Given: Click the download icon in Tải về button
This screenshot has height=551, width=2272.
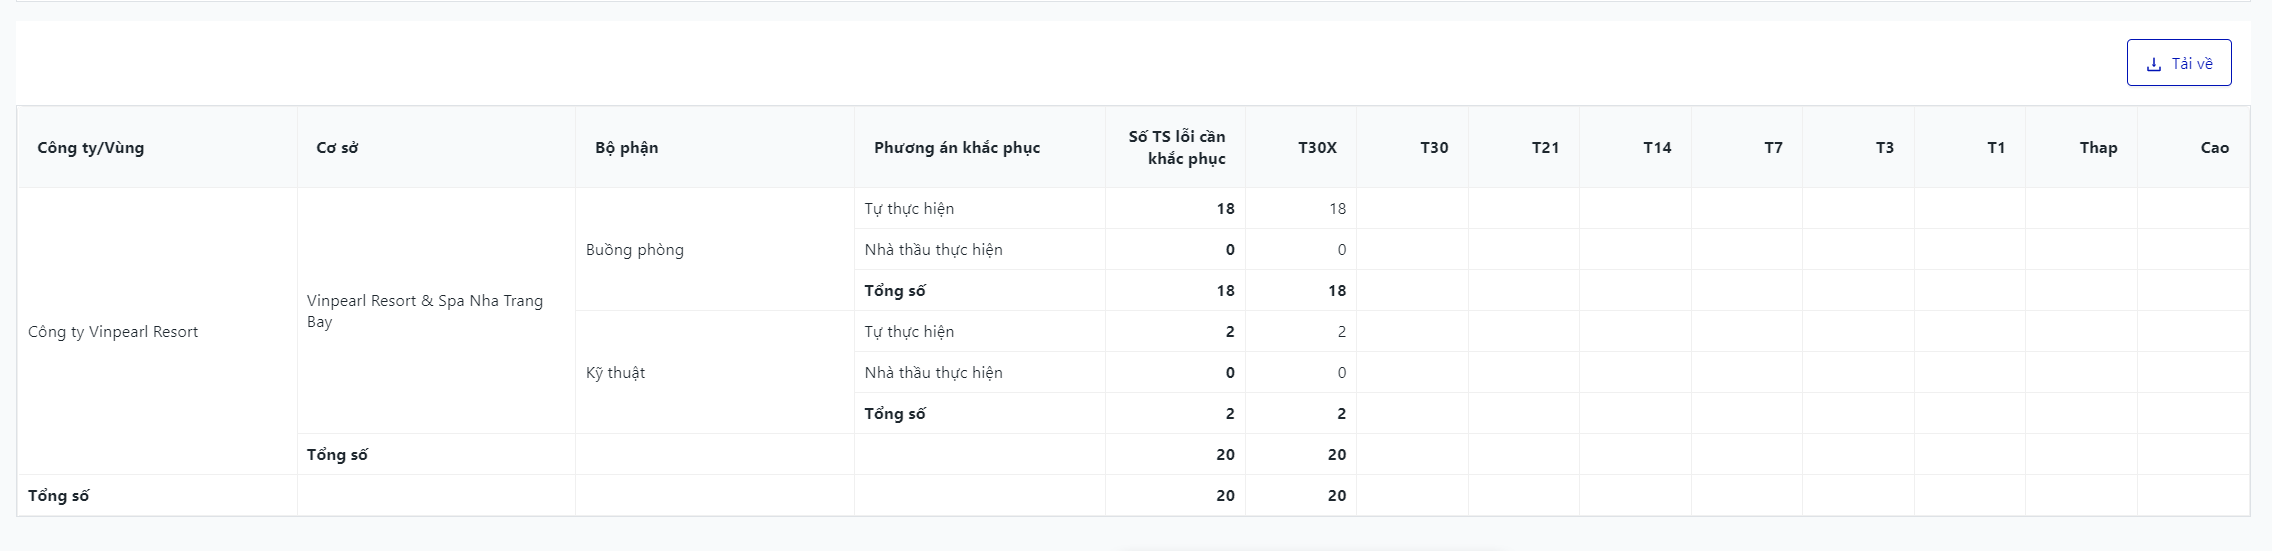Looking at the screenshot, I should (x=2154, y=64).
